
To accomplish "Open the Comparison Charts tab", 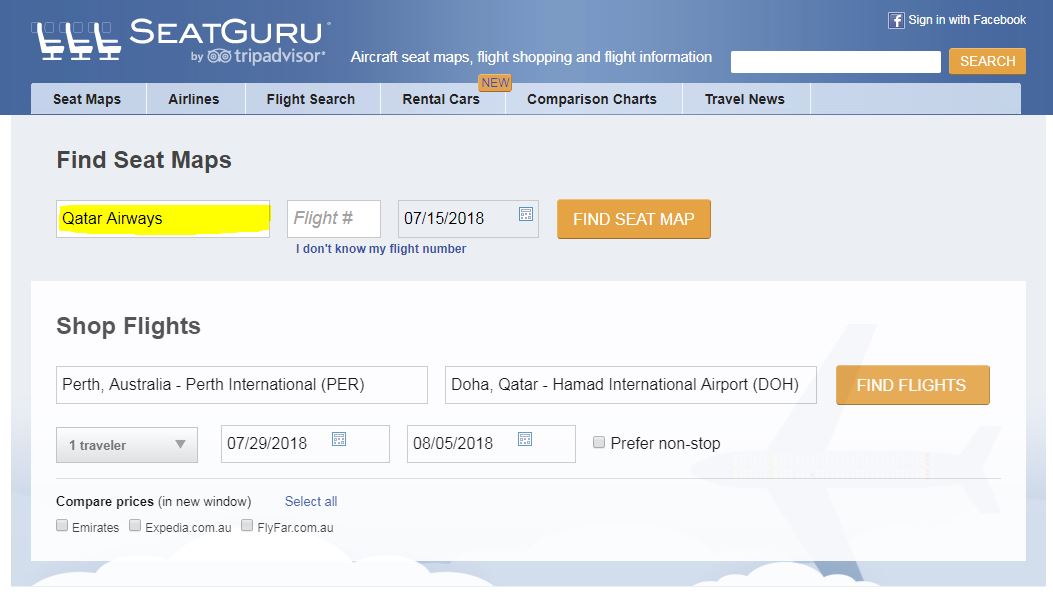I will [x=592, y=99].
